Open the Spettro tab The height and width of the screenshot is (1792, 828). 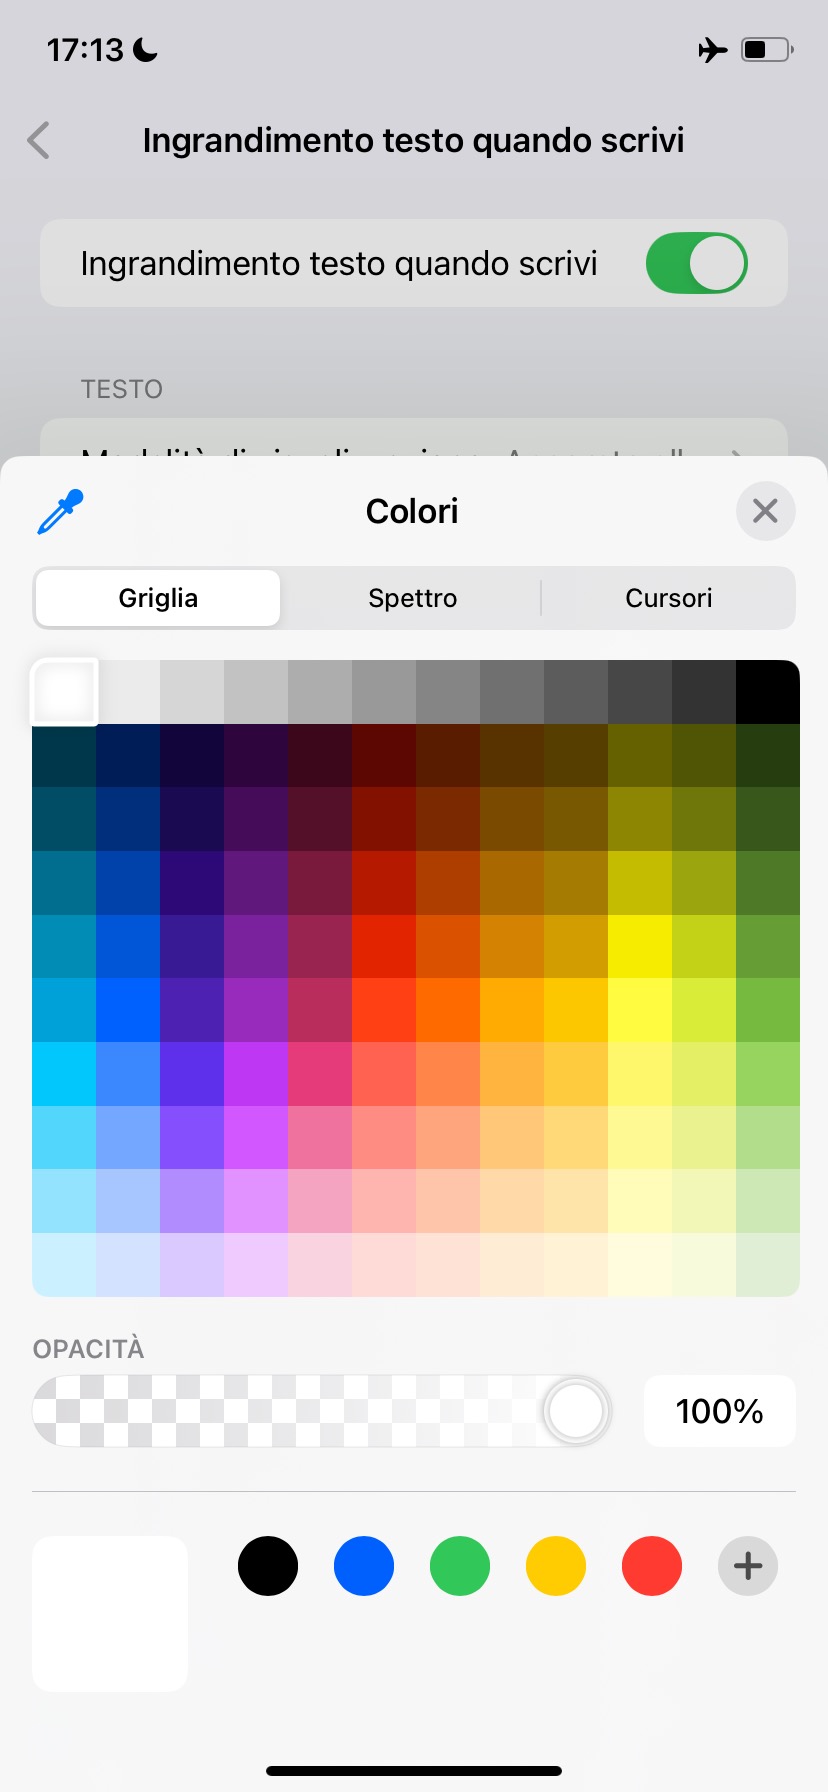[x=412, y=598]
